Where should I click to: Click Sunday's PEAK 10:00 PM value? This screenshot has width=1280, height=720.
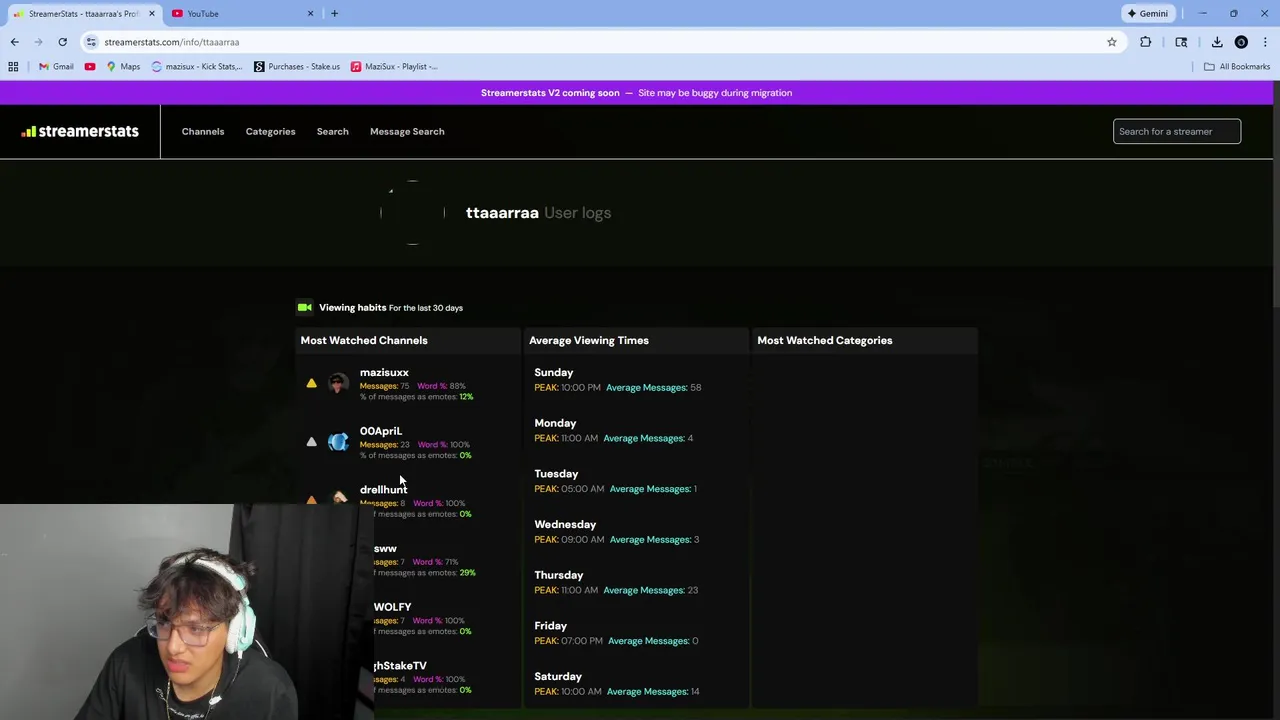(567, 387)
